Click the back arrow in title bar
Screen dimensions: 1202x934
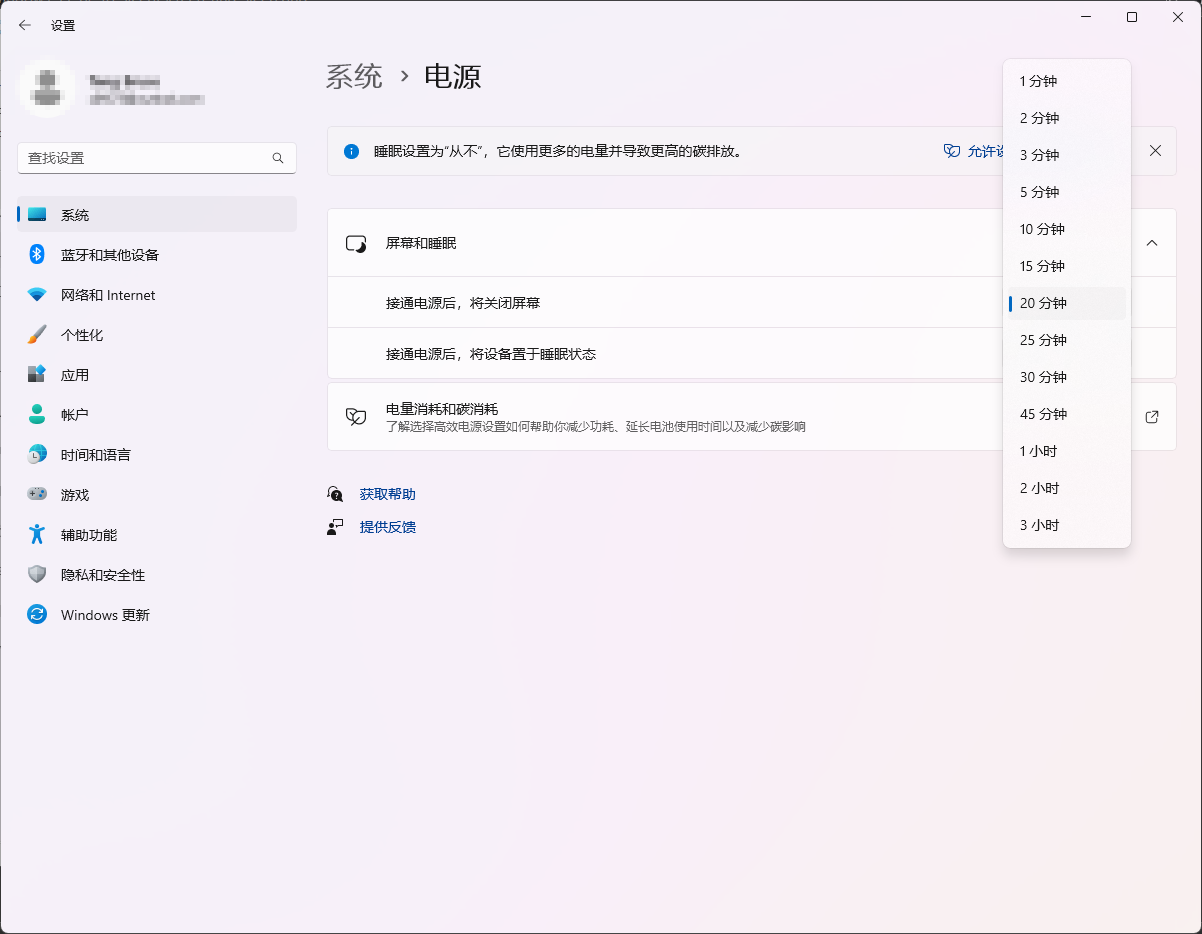(25, 25)
